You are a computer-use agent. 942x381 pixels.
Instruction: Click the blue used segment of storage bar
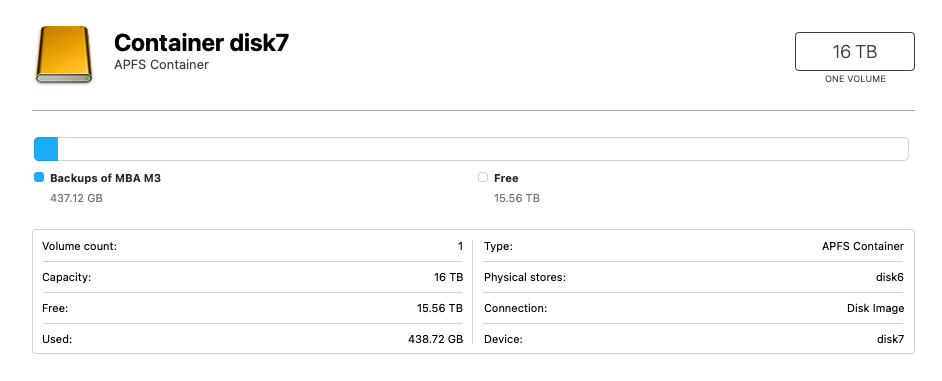[46, 149]
